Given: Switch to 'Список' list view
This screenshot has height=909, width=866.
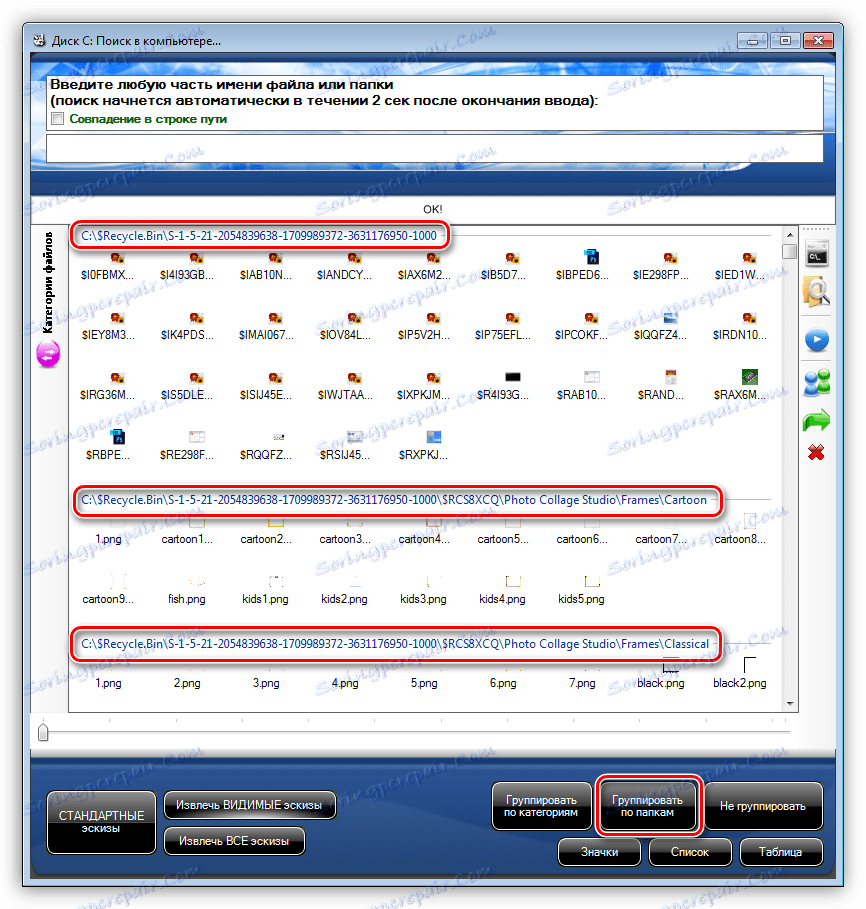Looking at the screenshot, I should [x=690, y=852].
